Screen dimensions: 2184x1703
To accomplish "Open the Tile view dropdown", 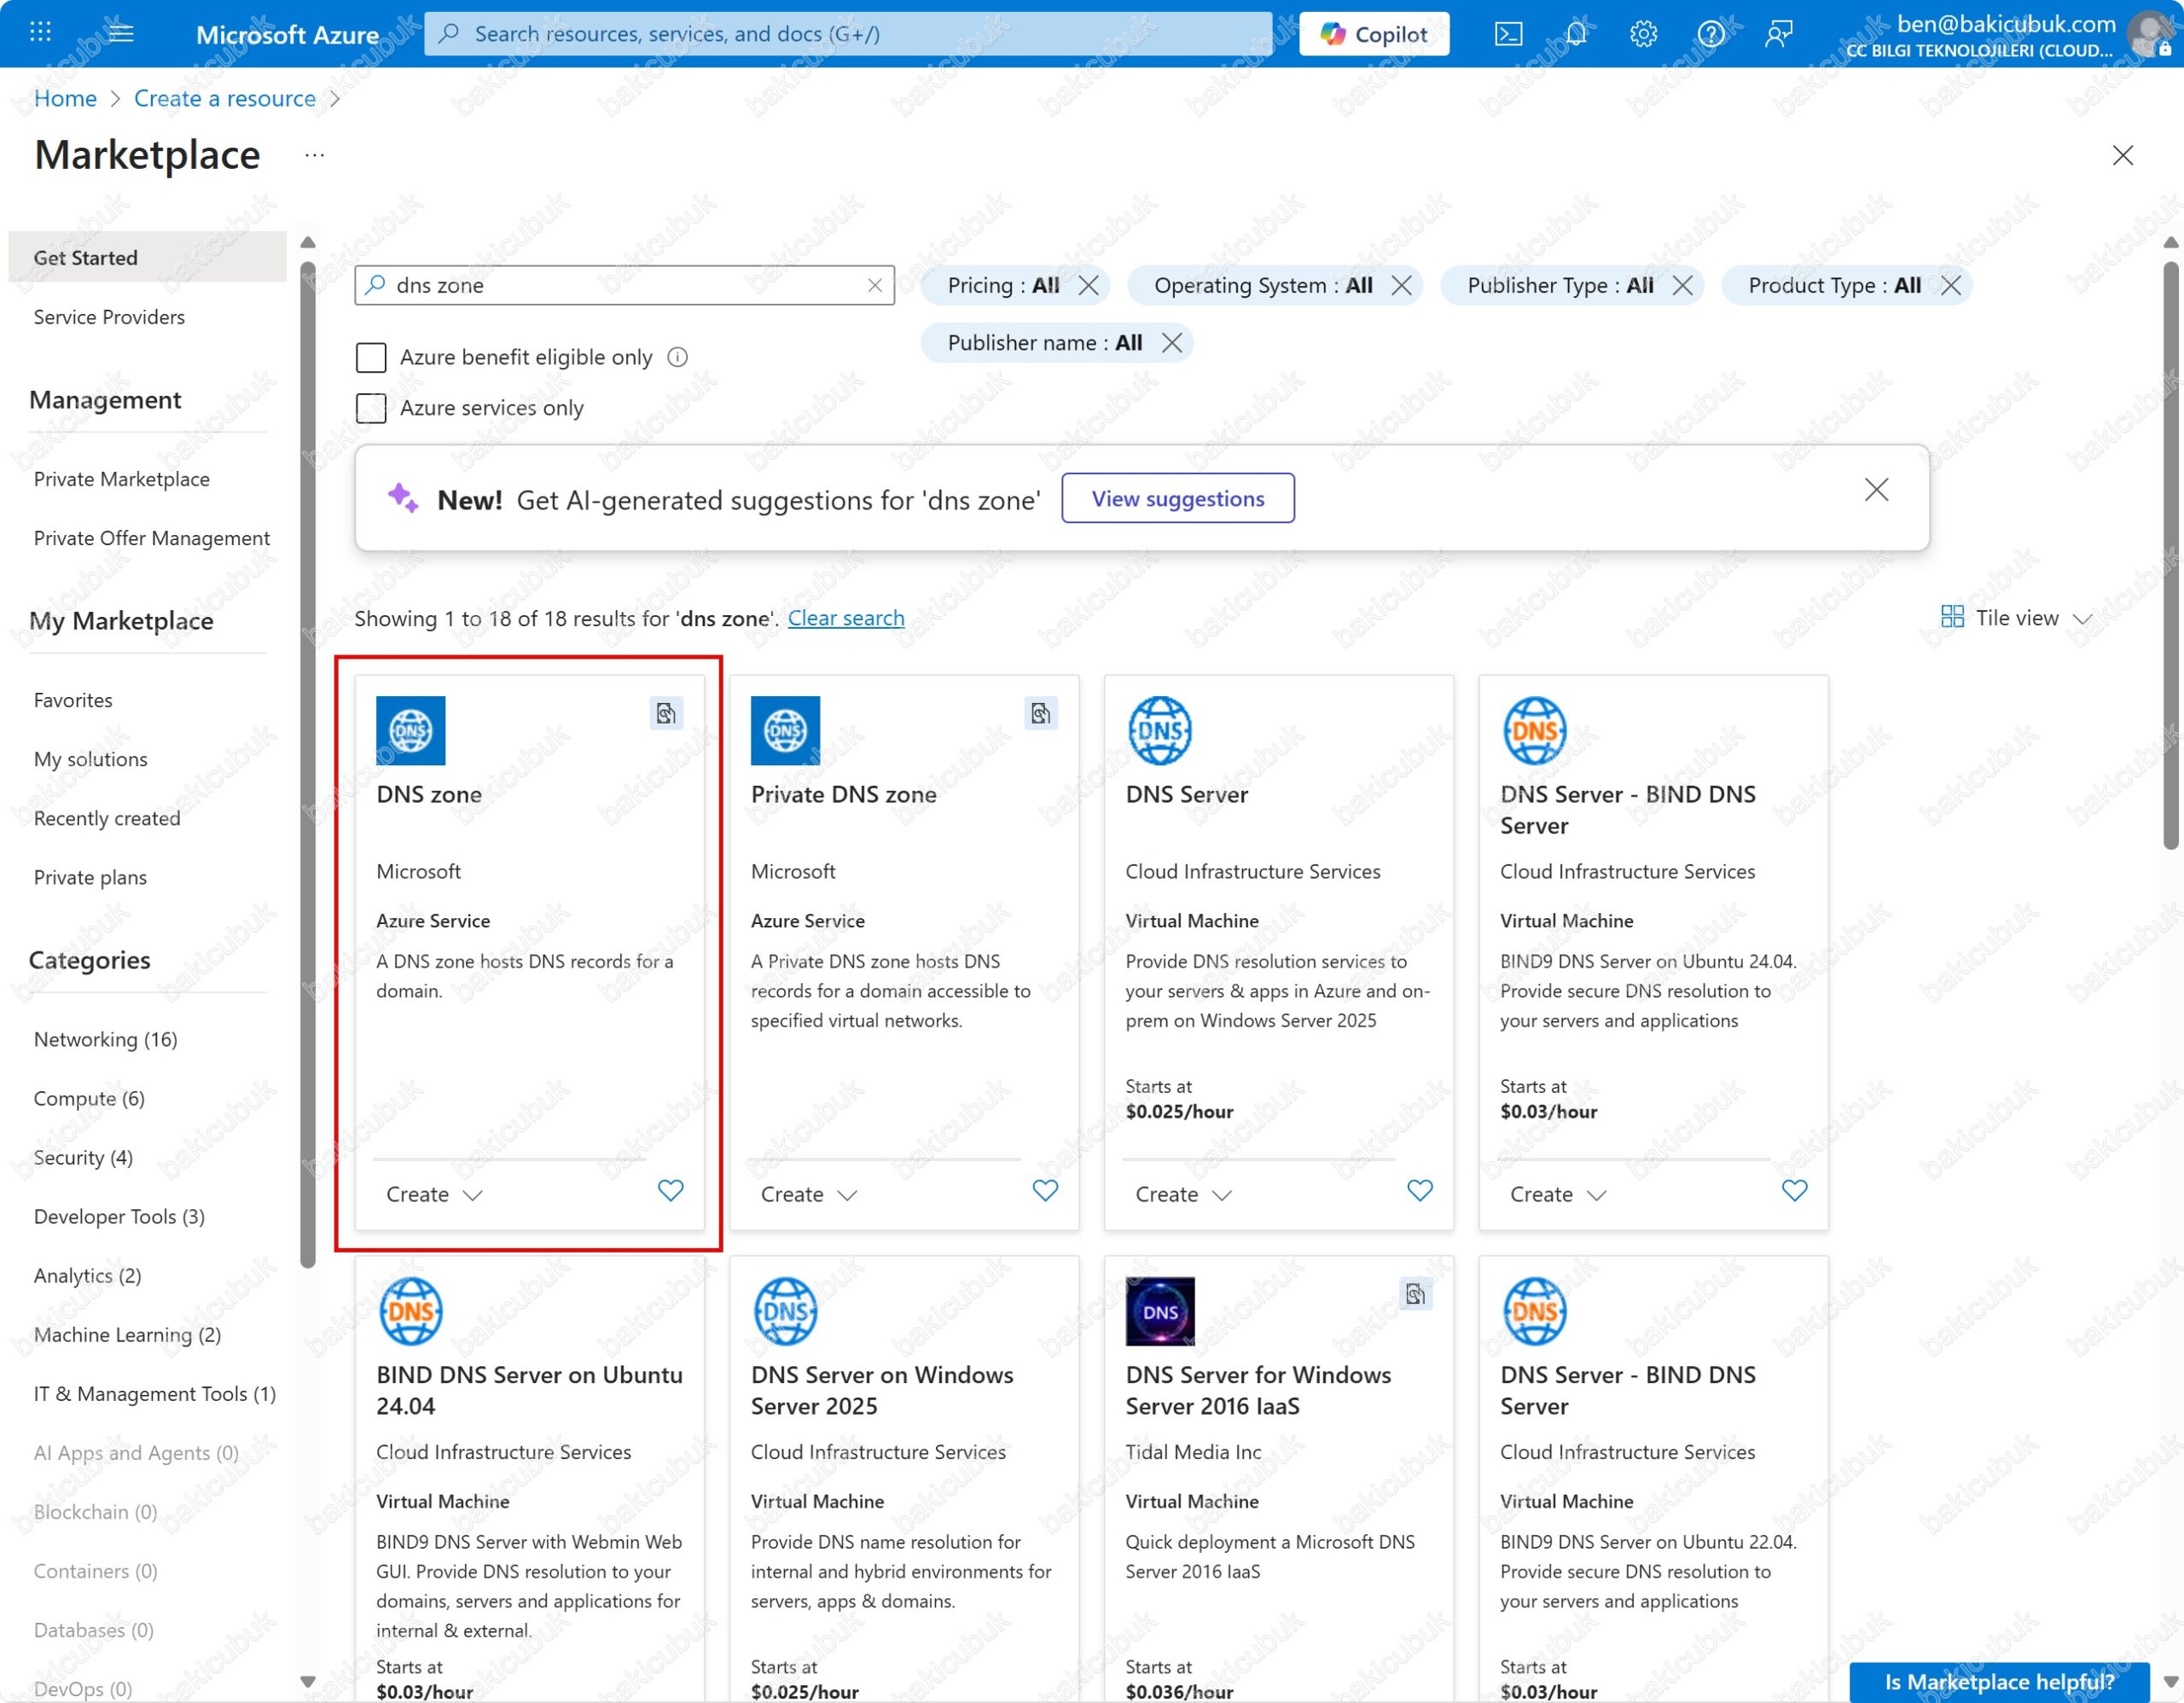I will tap(2015, 618).
